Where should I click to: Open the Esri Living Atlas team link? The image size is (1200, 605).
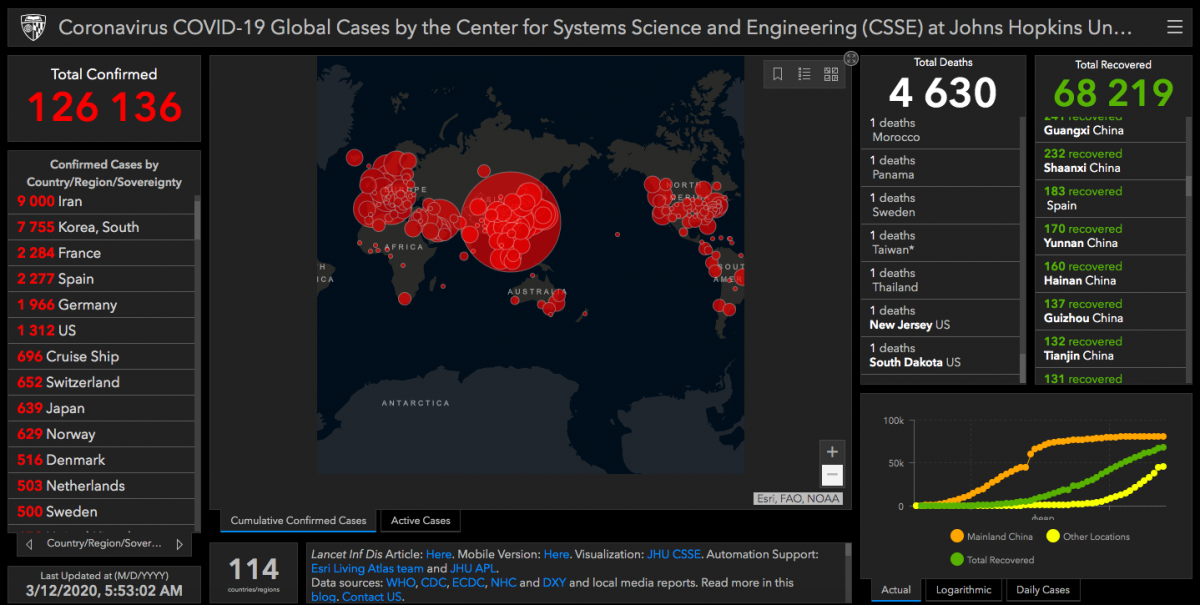tap(367, 568)
